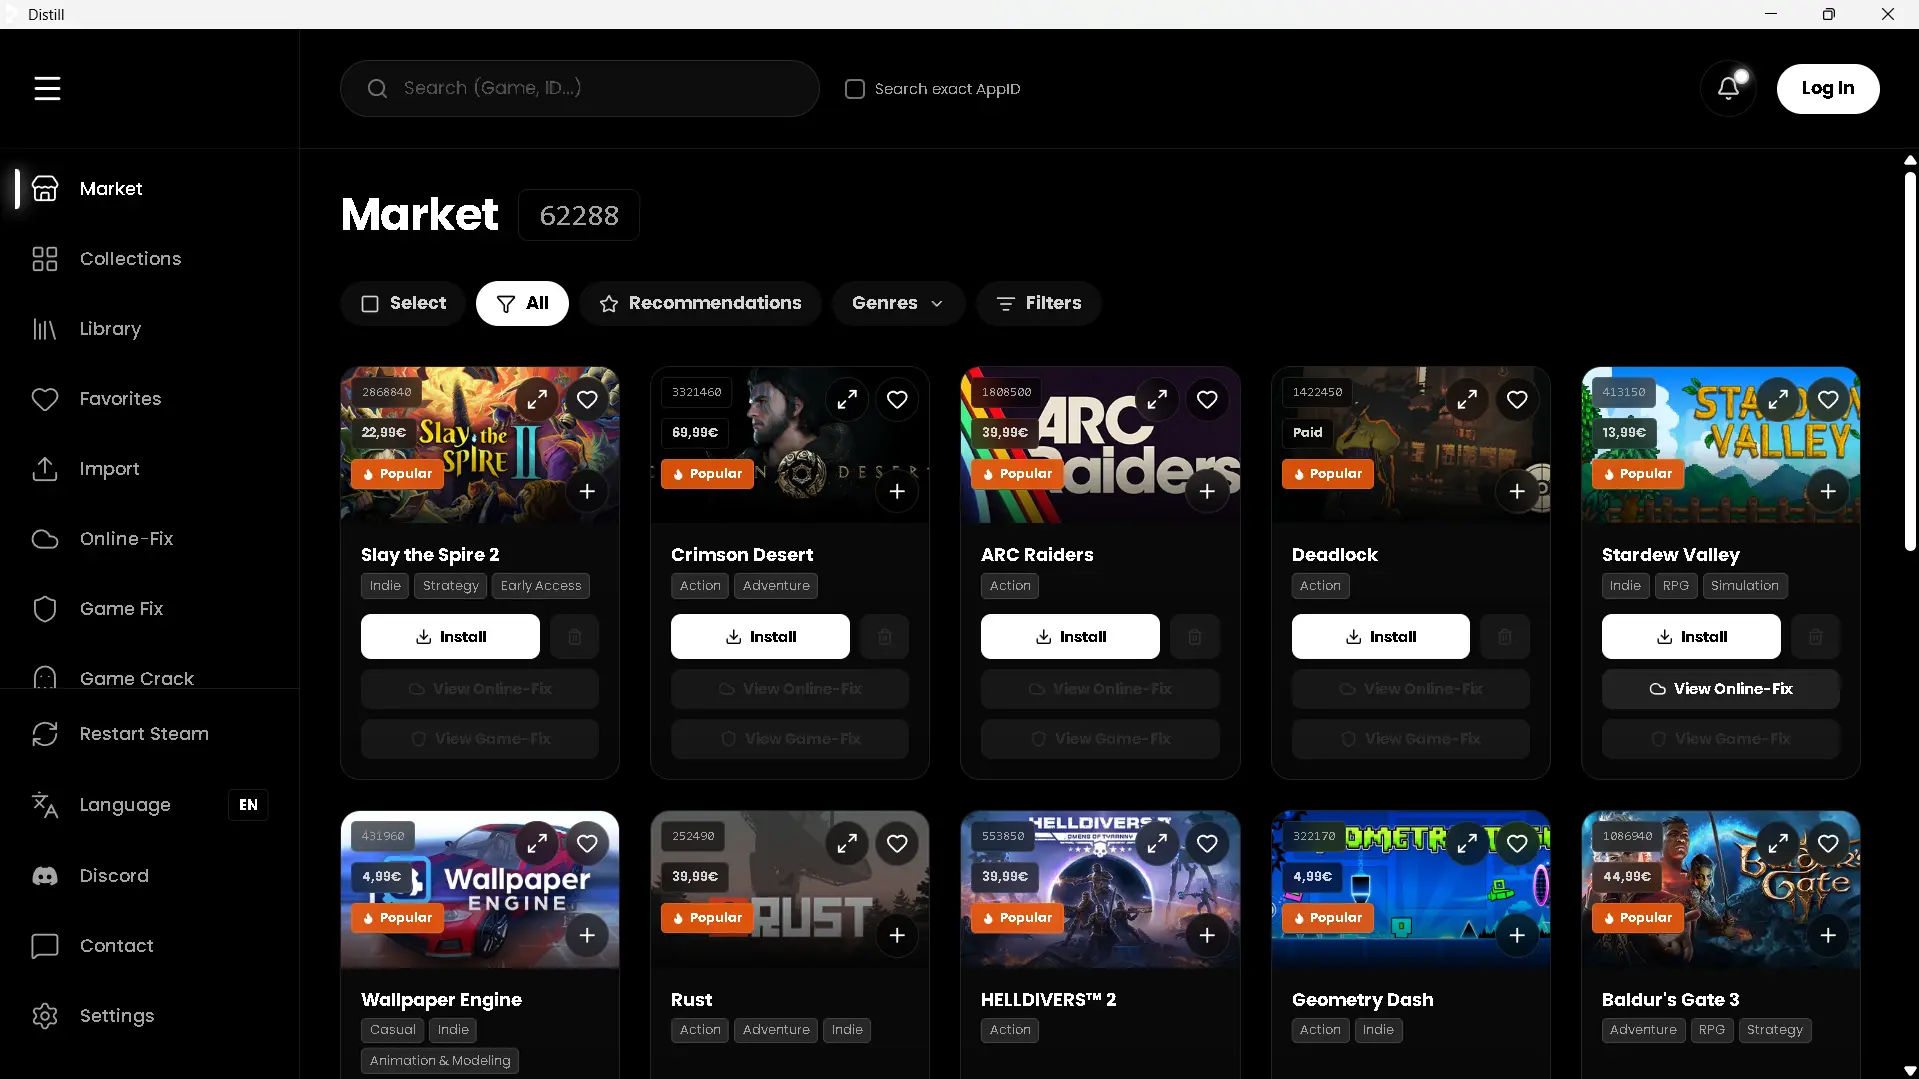Expand the Slay the Spire 2 card

(537, 400)
